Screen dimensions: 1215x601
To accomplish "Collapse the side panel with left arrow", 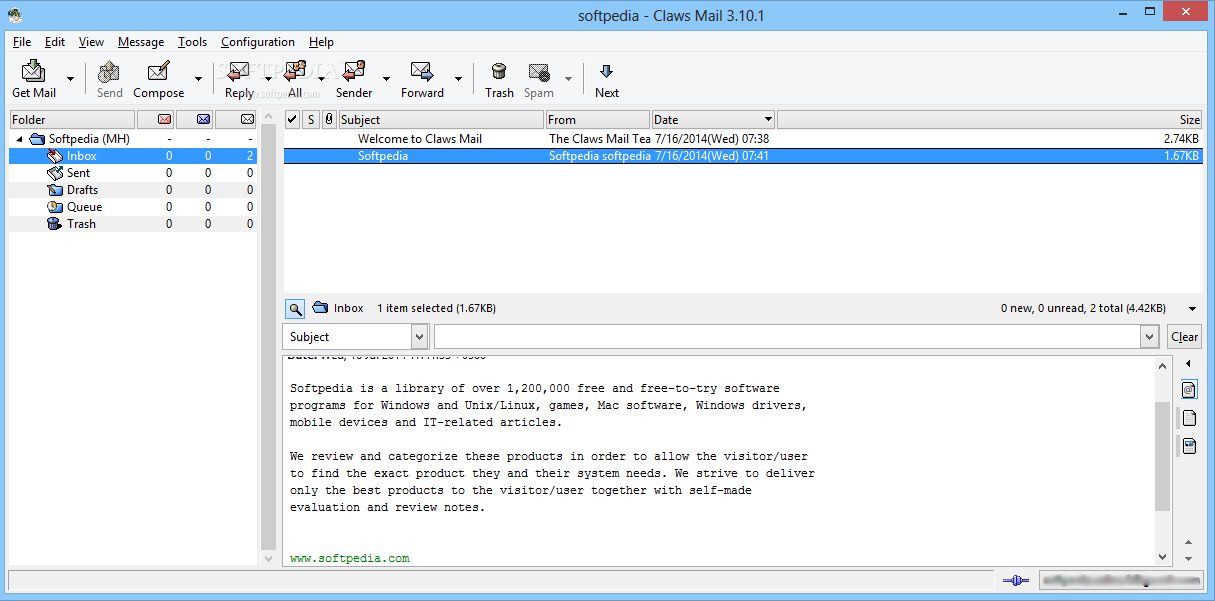I will [1188, 364].
